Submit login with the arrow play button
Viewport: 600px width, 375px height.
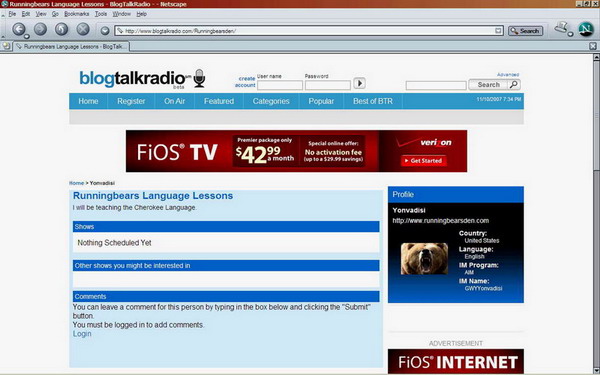(x=359, y=83)
